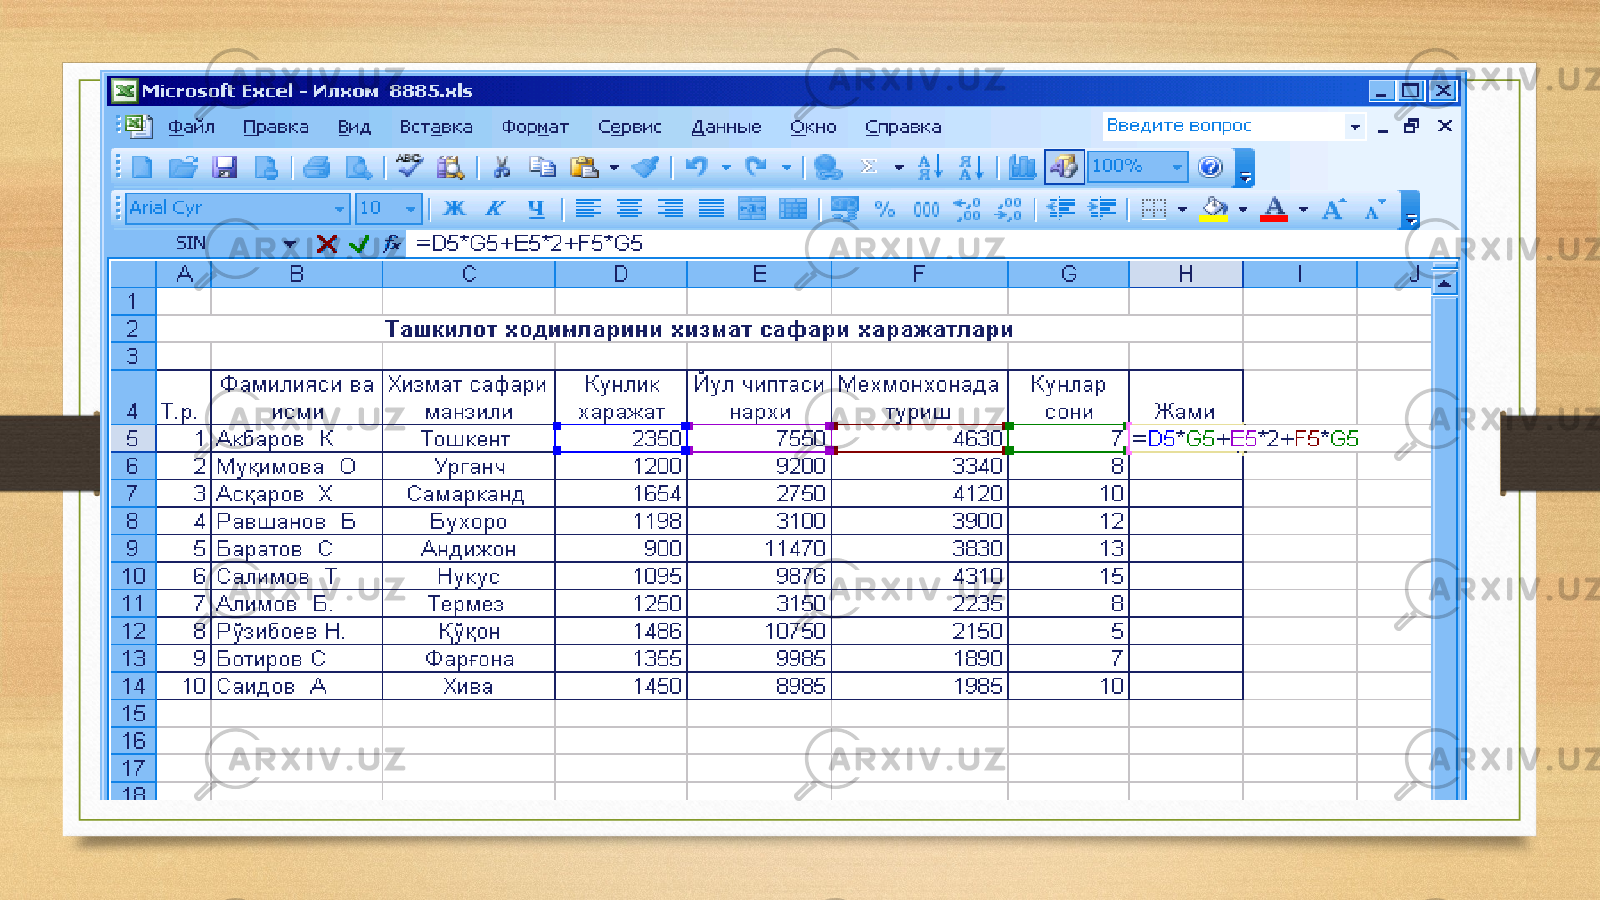Print the spreadsheet

point(317,167)
